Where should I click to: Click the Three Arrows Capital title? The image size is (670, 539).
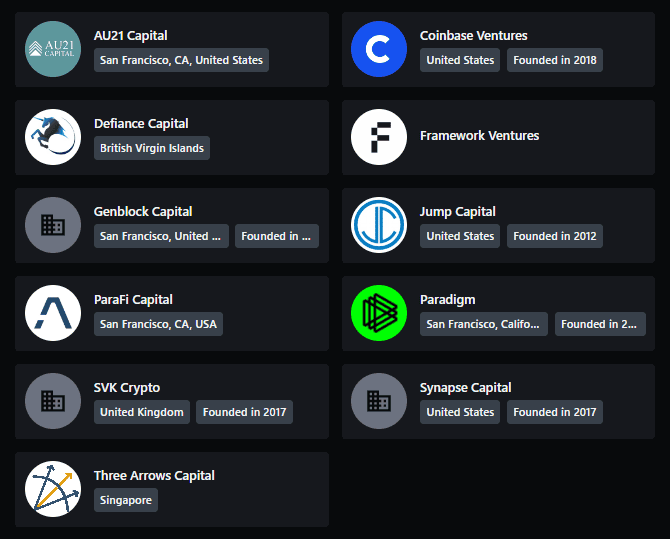(154, 476)
